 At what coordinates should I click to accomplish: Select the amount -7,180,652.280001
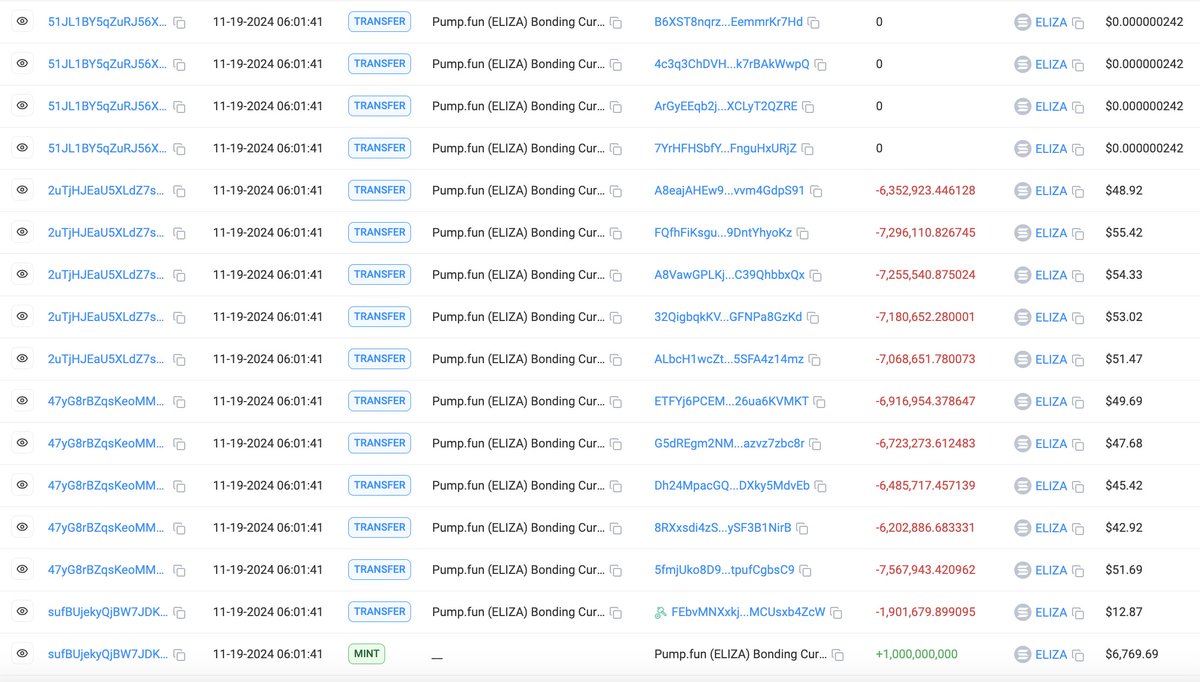925,317
